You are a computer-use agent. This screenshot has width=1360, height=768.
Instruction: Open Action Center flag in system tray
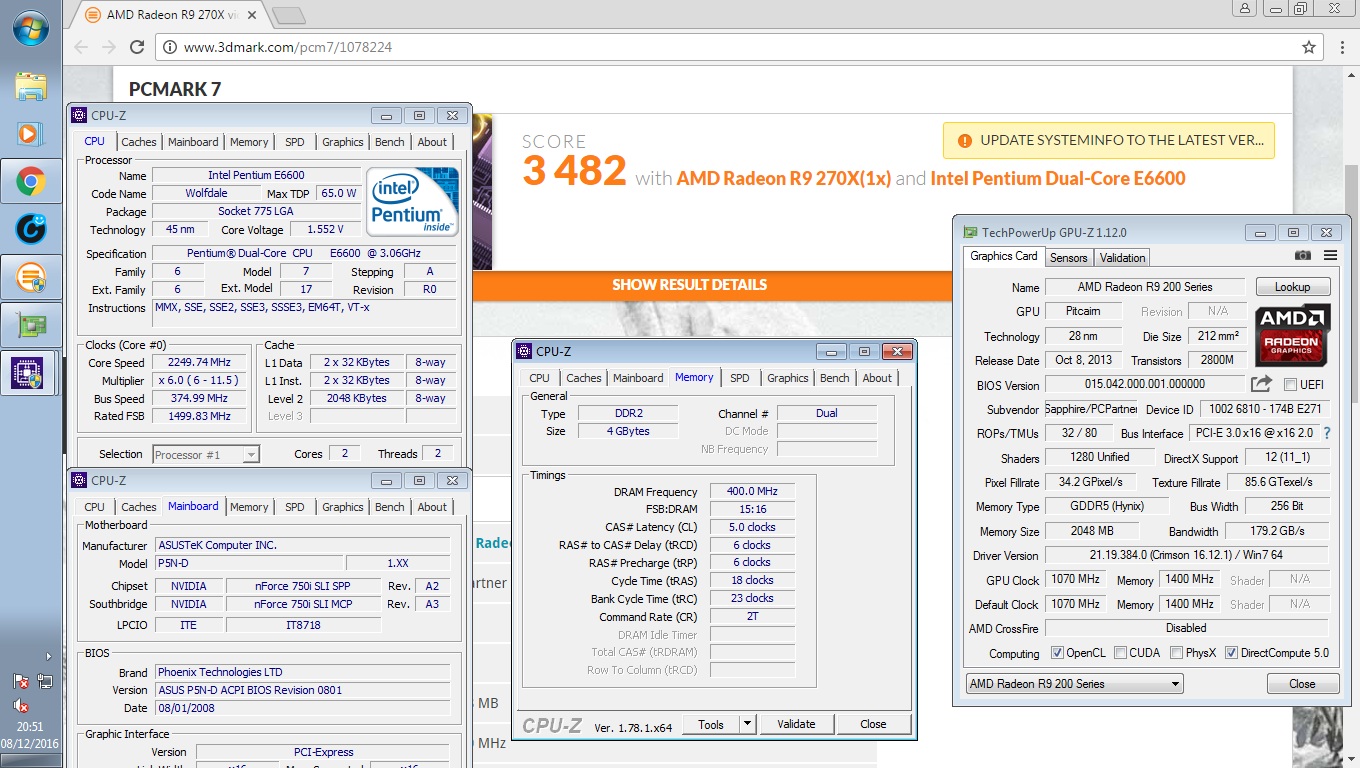pyautogui.click(x=21, y=682)
